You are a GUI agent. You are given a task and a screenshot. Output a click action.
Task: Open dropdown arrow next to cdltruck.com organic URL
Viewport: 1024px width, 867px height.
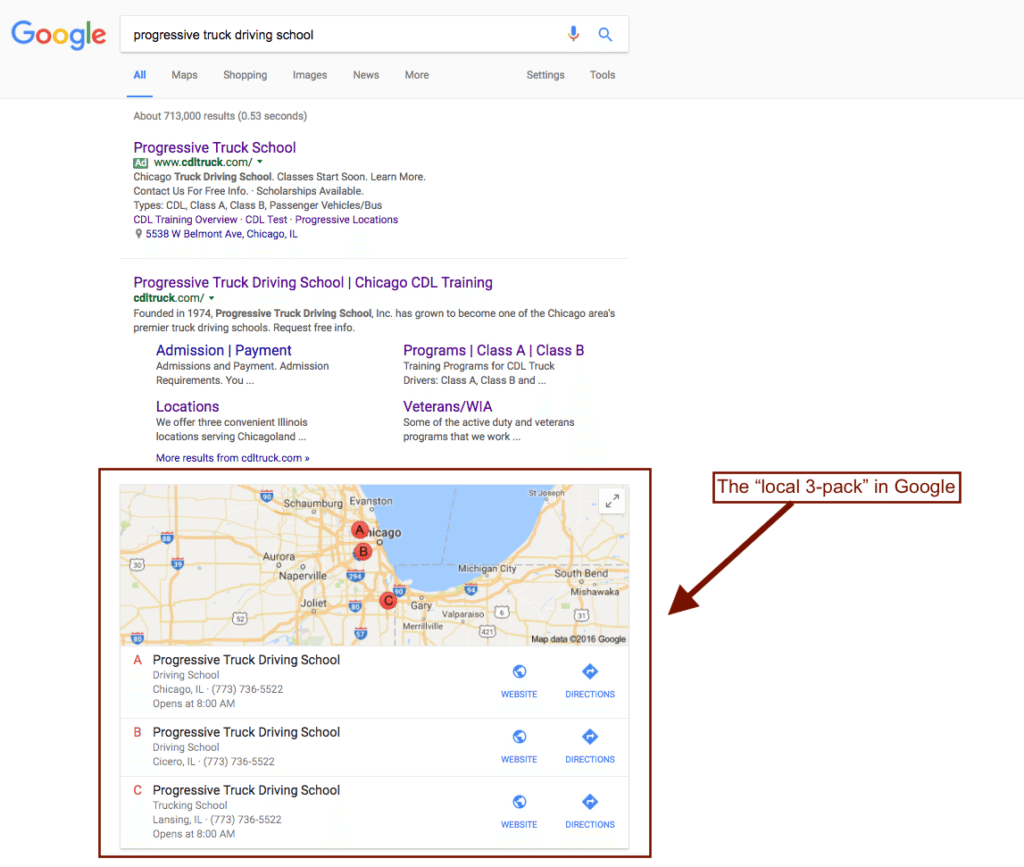212,298
